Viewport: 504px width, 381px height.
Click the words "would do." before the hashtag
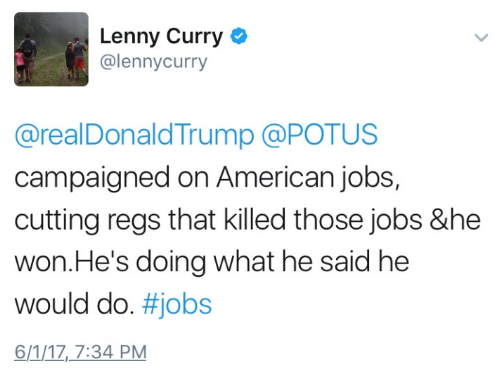[75, 304]
